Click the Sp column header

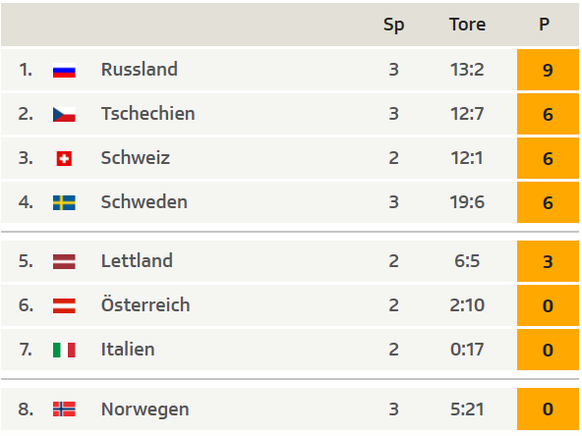pos(394,25)
